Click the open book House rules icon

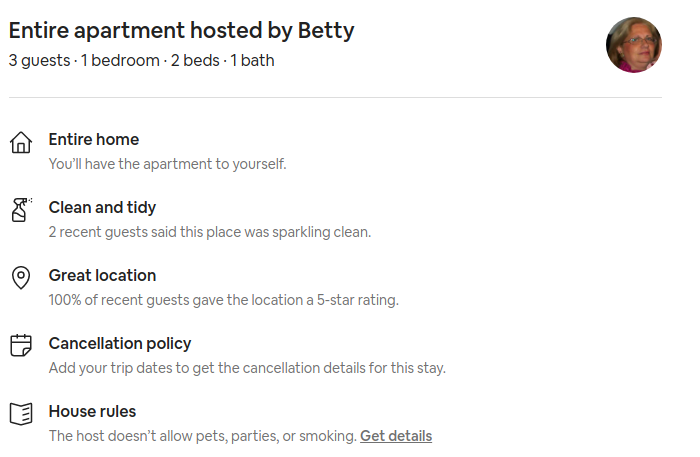click(21, 414)
